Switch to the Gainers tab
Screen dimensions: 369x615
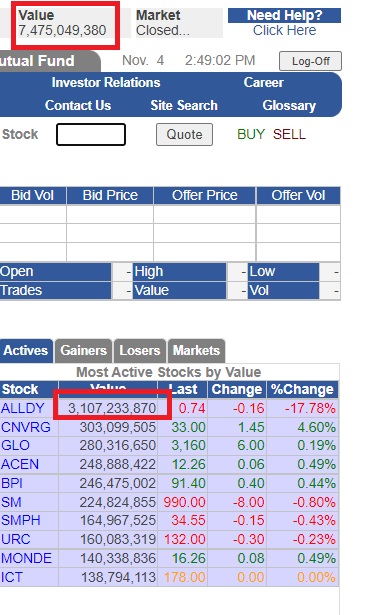point(84,351)
